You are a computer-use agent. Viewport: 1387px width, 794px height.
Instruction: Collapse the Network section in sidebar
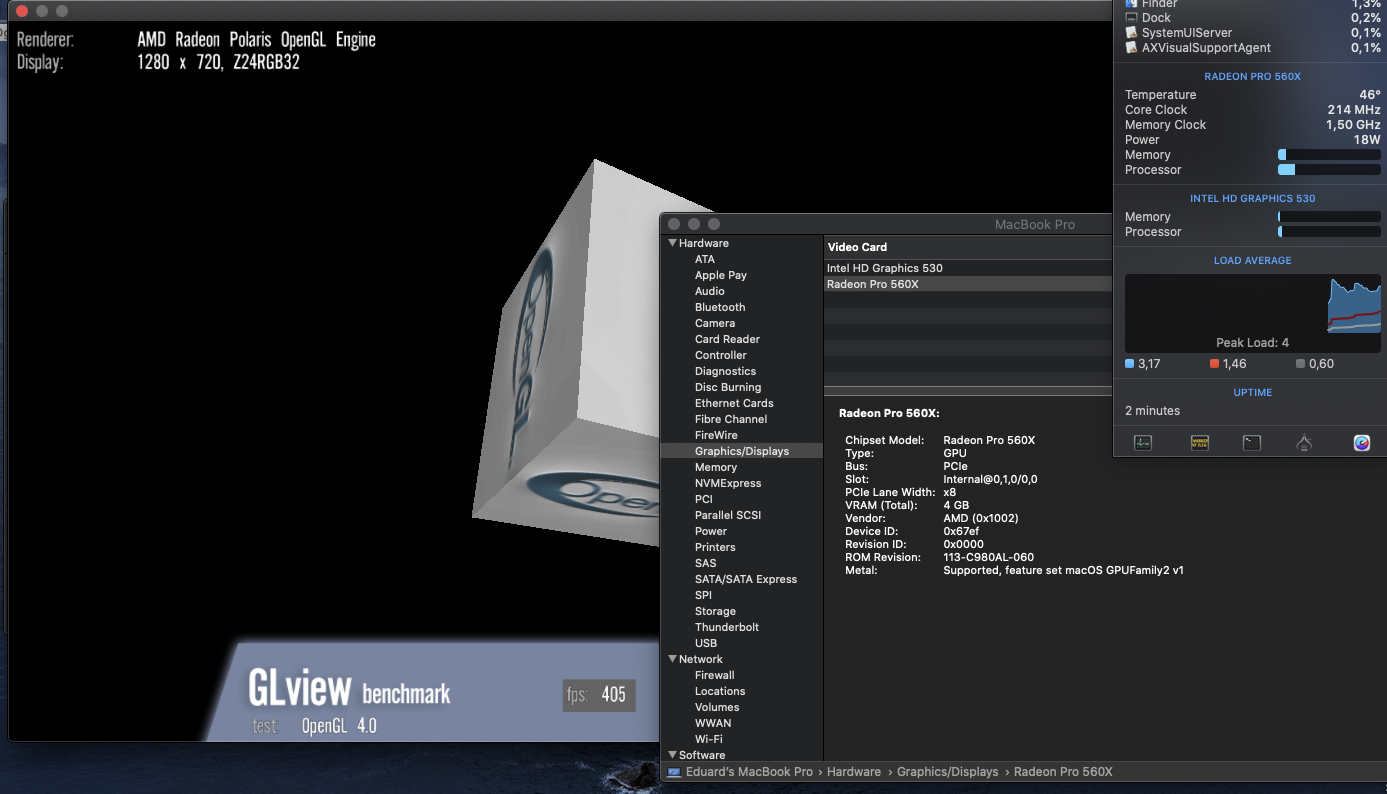[673, 659]
